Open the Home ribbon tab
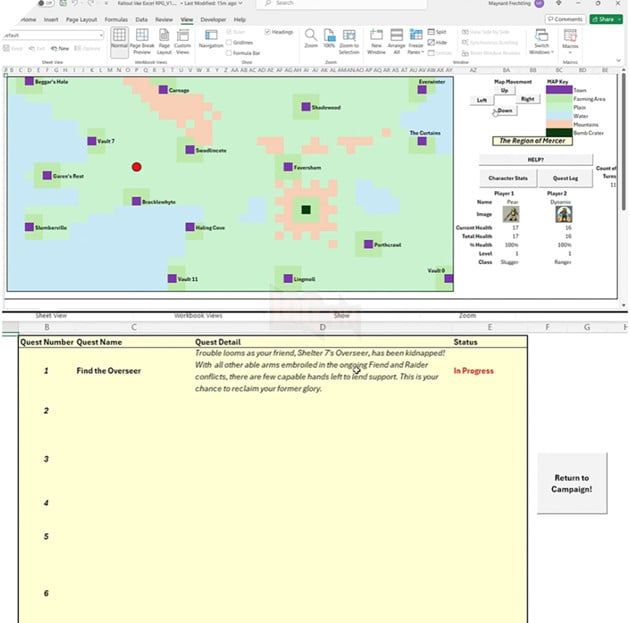 (x=29, y=19)
